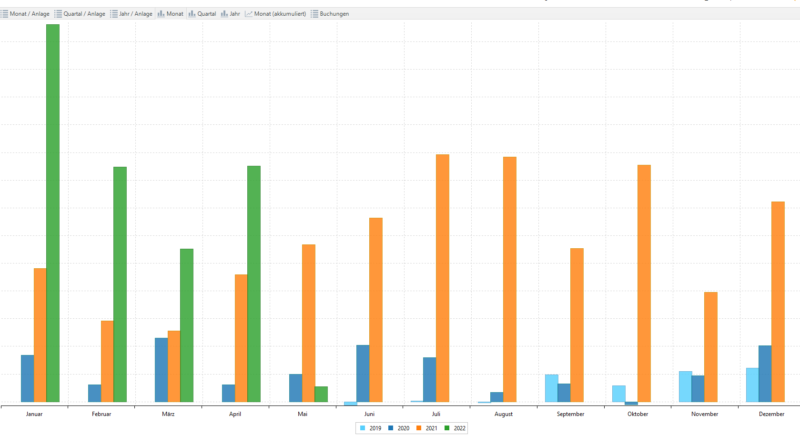Toggle the 2019 series in the legend
800x436 pixels.
(369, 428)
